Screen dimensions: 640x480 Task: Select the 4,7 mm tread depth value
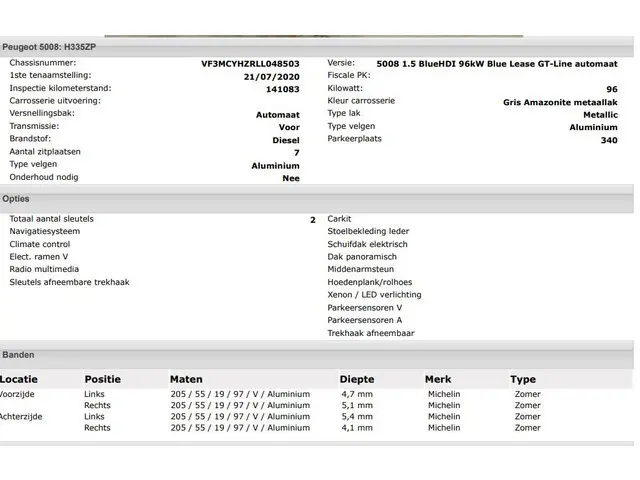[355, 393]
